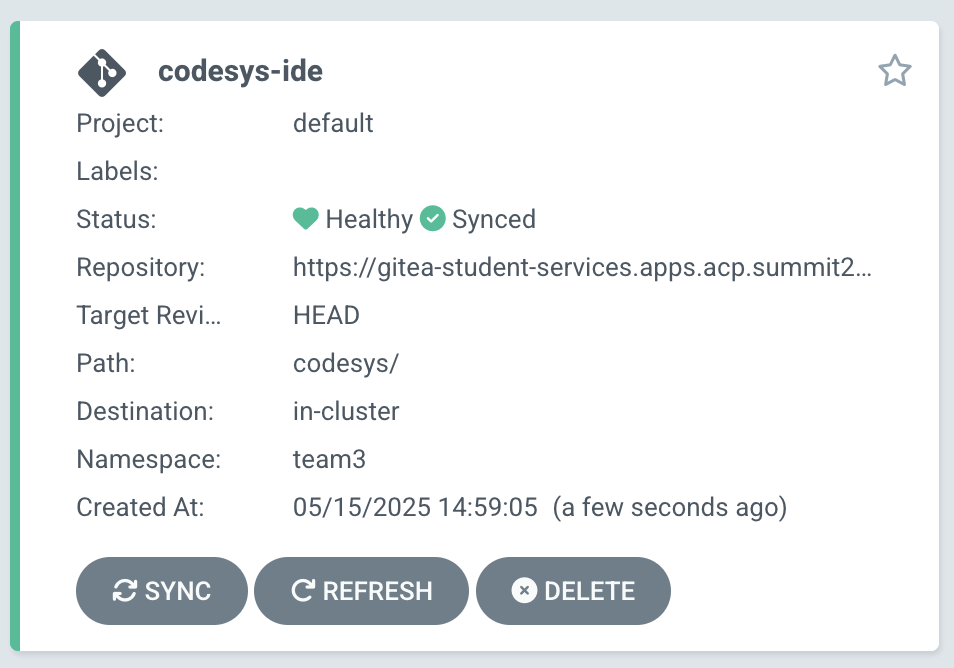Click the 'Namespace:' field label
Screen dimensions: 954x668
pyautogui.click(x=148, y=459)
